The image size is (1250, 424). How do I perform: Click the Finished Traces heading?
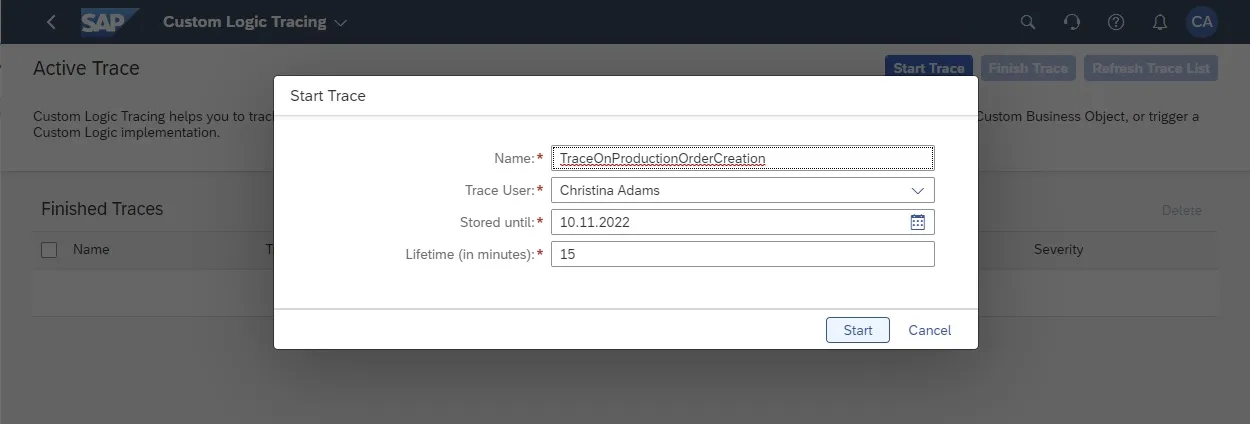pos(102,209)
